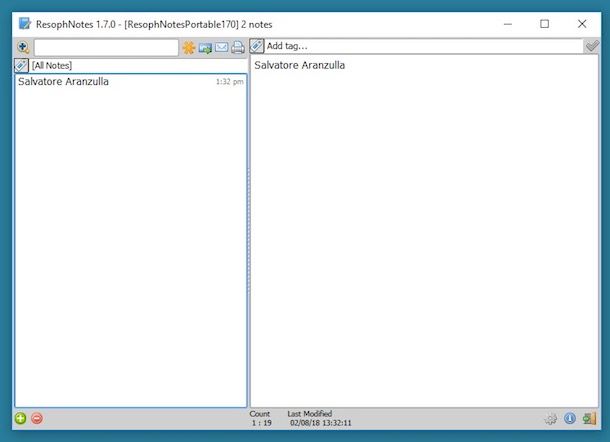This screenshot has height=442, width=610.
Task: Close the ResophNotes window
Action: click(x=582, y=24)
